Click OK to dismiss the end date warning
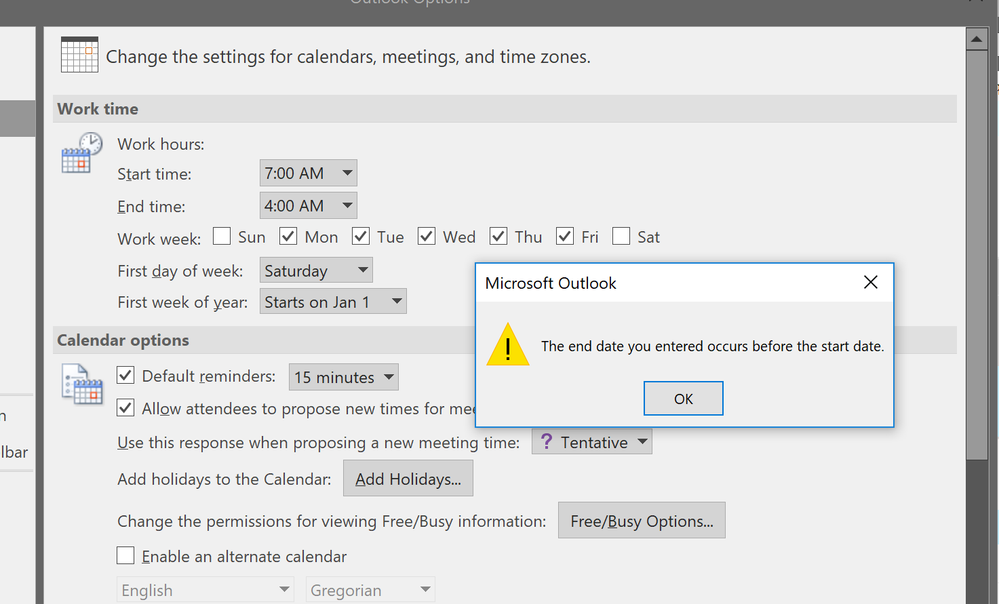 (x=683, y=398)
